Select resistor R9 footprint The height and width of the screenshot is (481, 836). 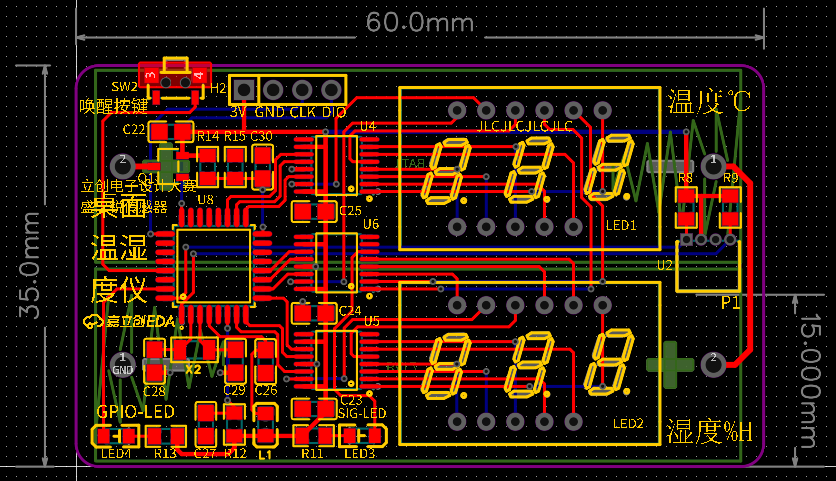[730, 207]
